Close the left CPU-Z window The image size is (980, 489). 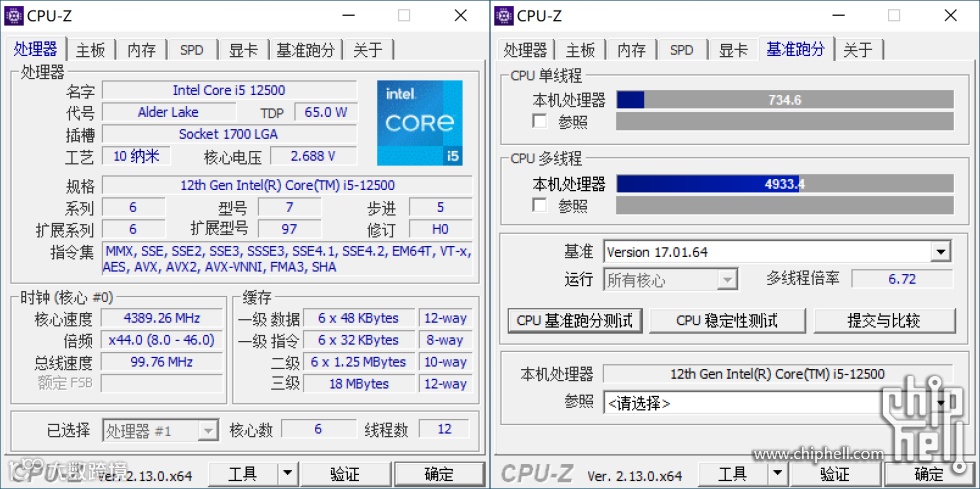coord(461,16)
